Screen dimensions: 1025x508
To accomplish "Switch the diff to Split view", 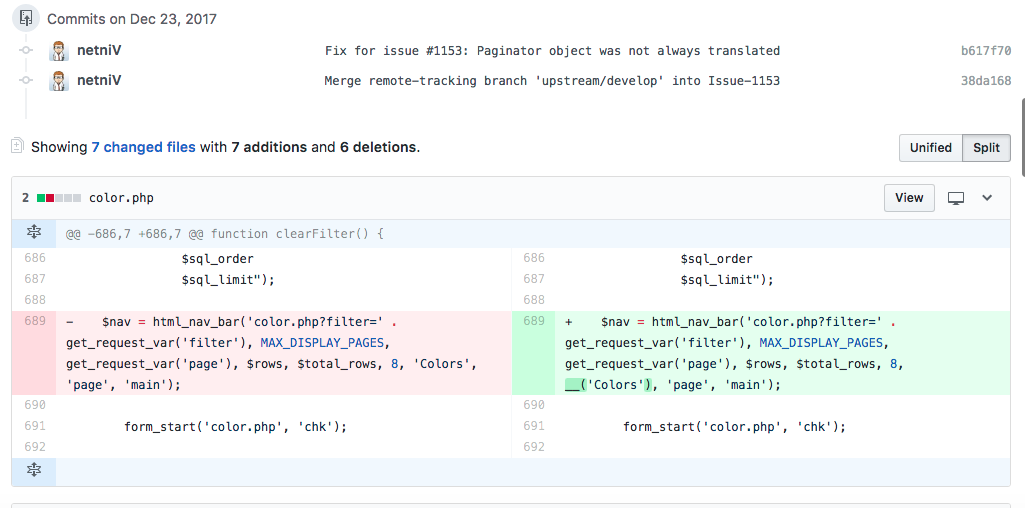I will [986, 148].
